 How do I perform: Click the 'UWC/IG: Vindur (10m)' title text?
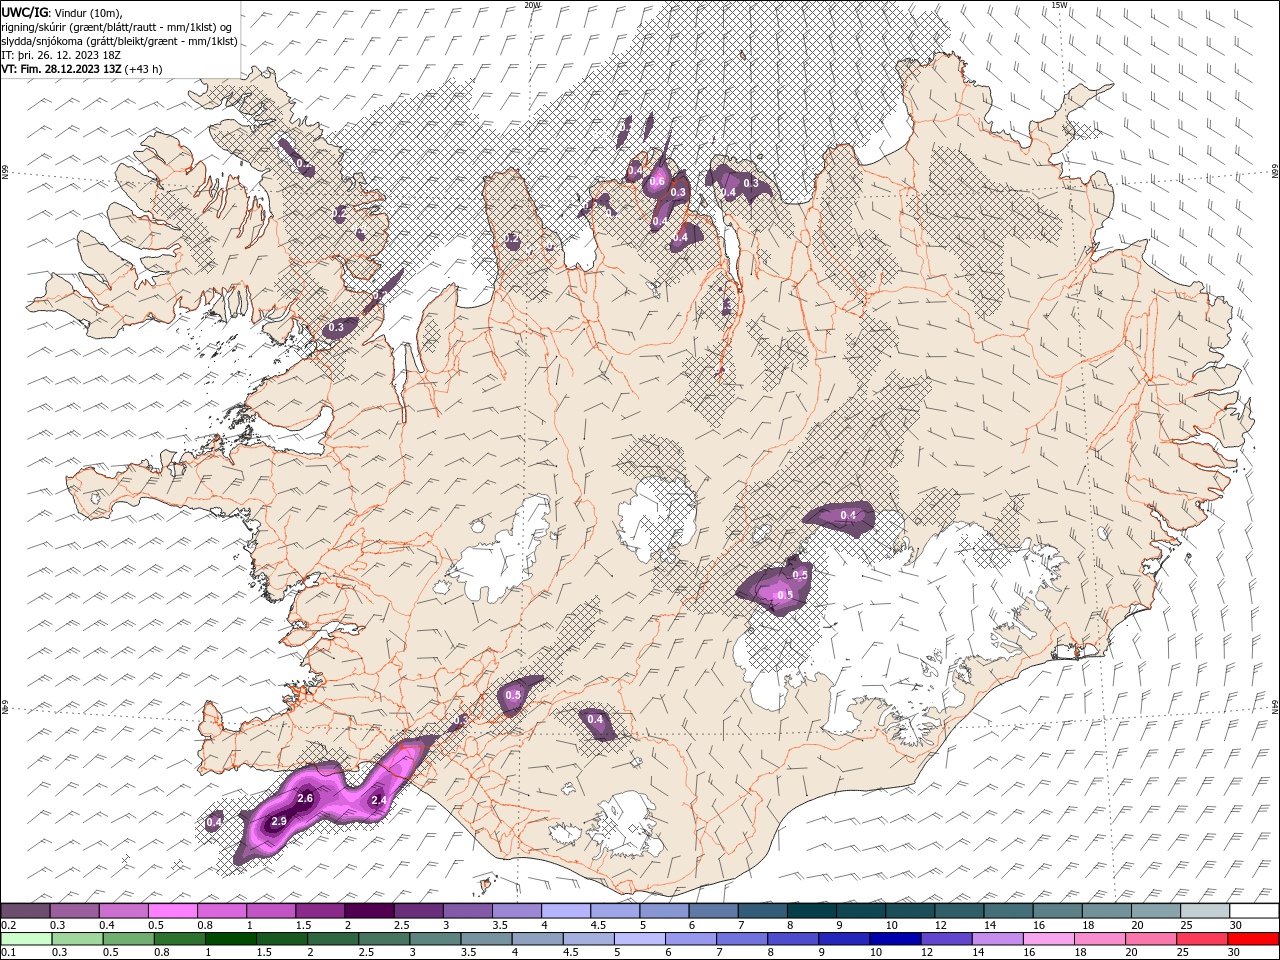coord(62,12)
